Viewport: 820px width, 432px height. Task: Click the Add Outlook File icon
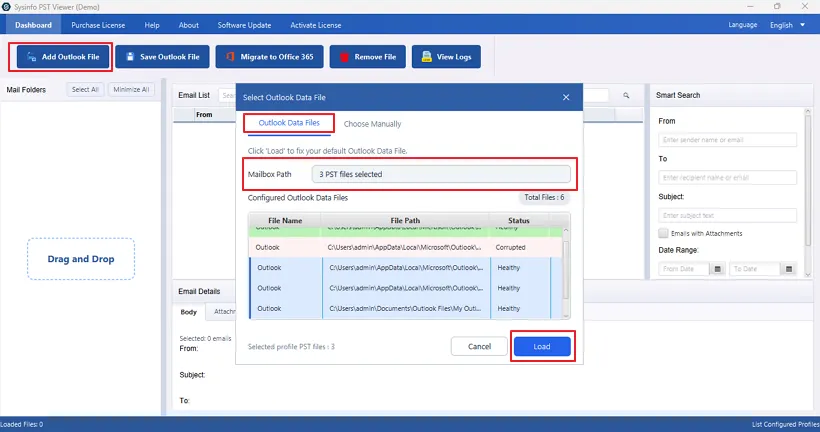coord(31,57)
